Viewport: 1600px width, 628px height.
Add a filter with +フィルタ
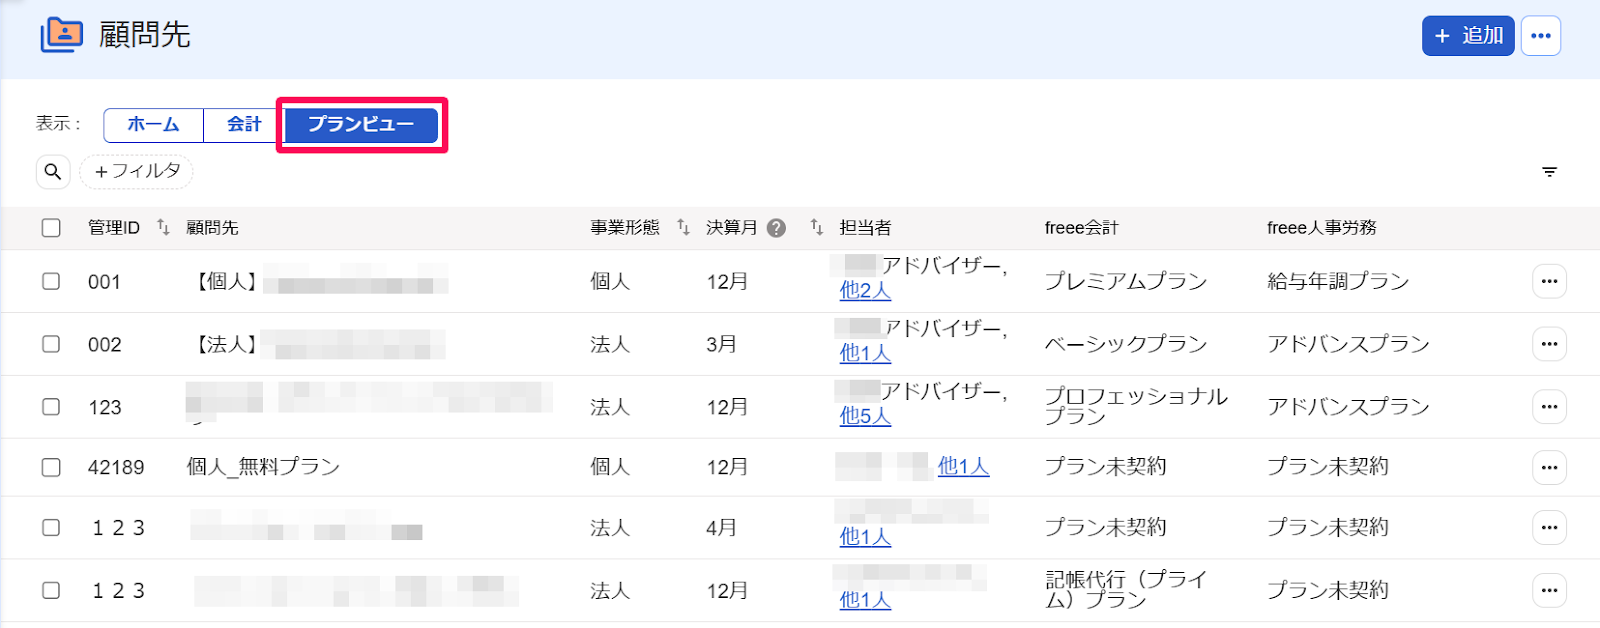click(137, 172)
